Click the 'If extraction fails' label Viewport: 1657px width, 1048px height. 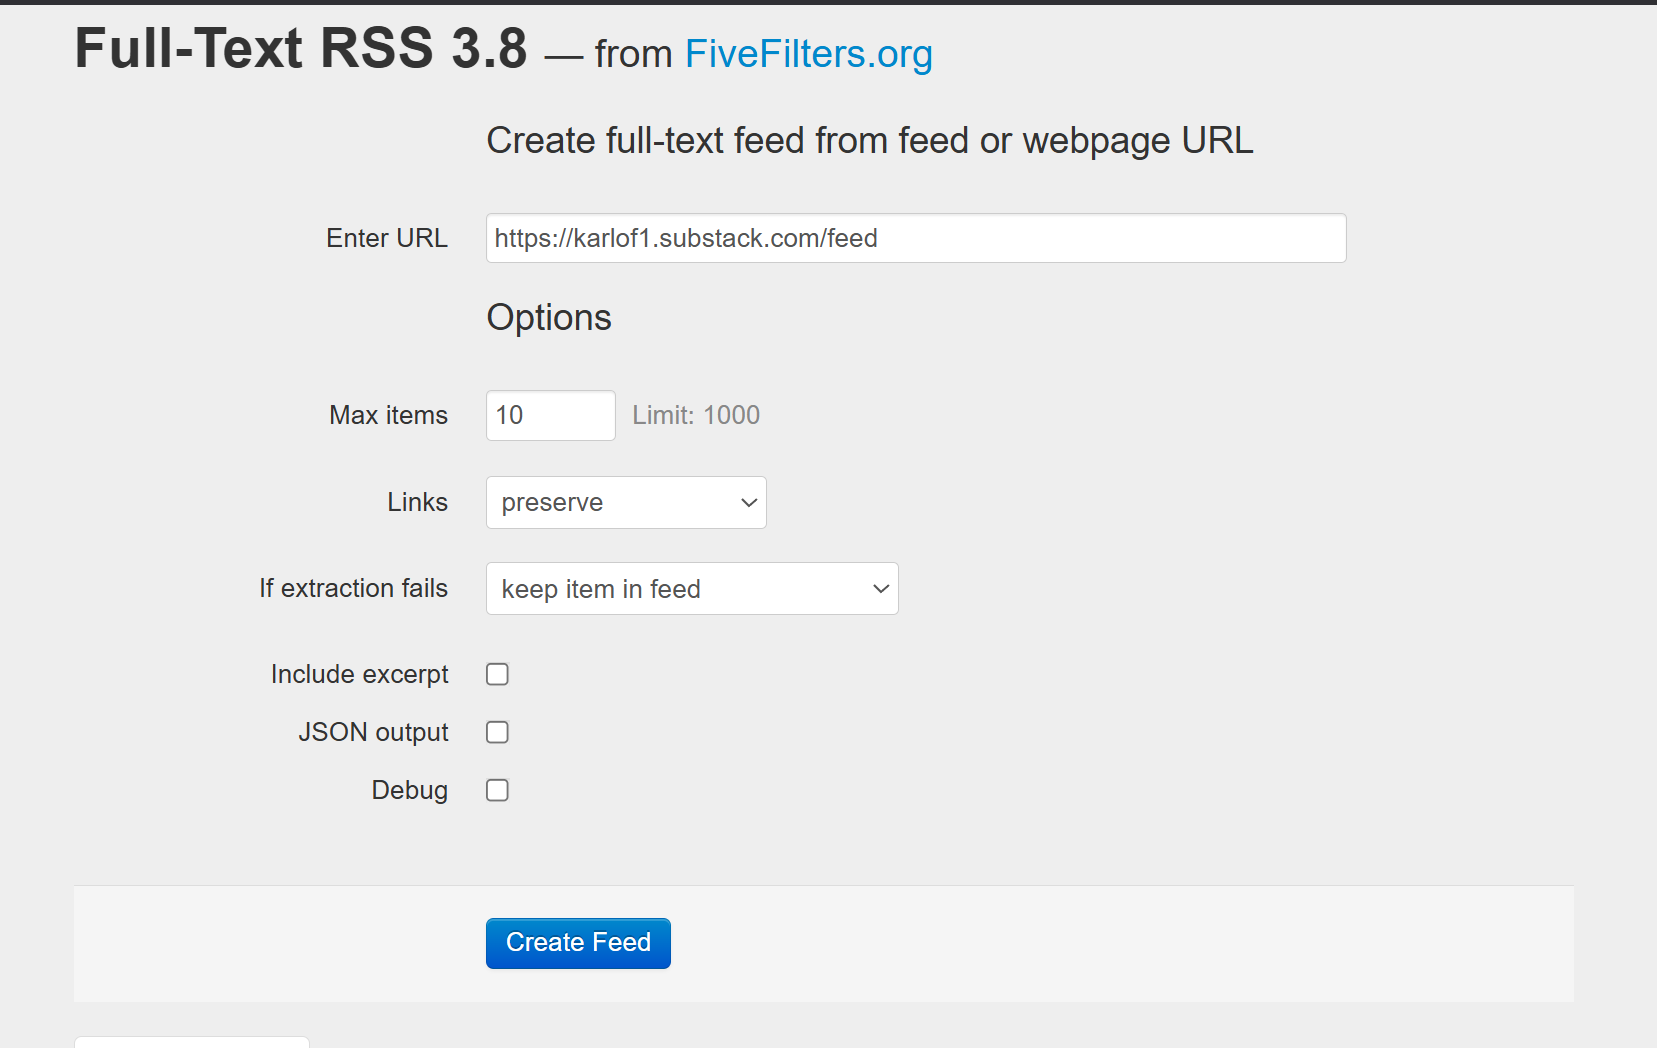(354, 588)
